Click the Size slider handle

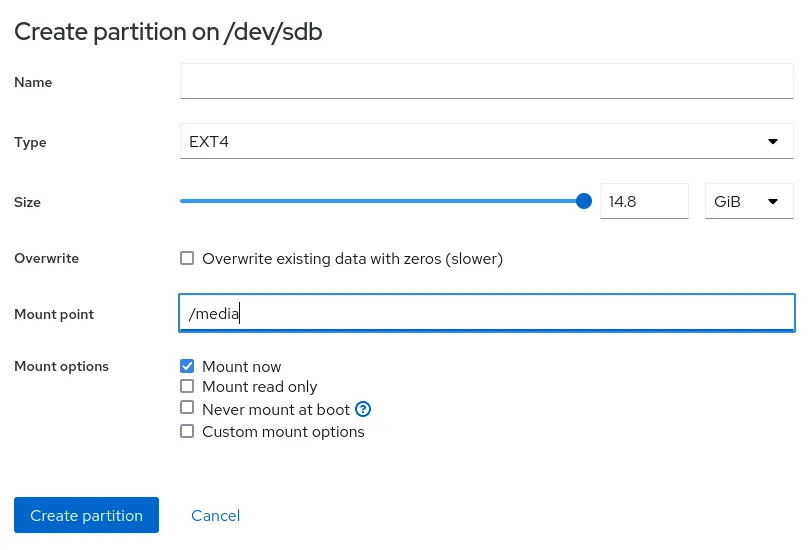point(584,201)
